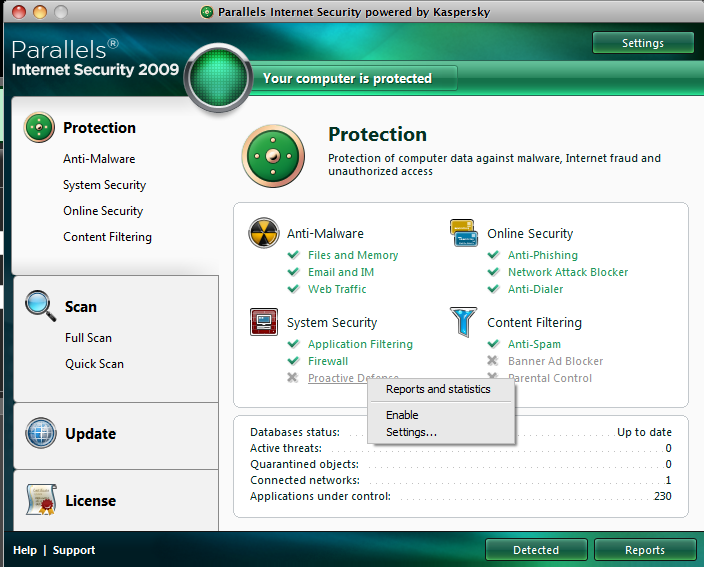
Task: Click the Protection shield icon in sidebar
Action: (40, 127)
